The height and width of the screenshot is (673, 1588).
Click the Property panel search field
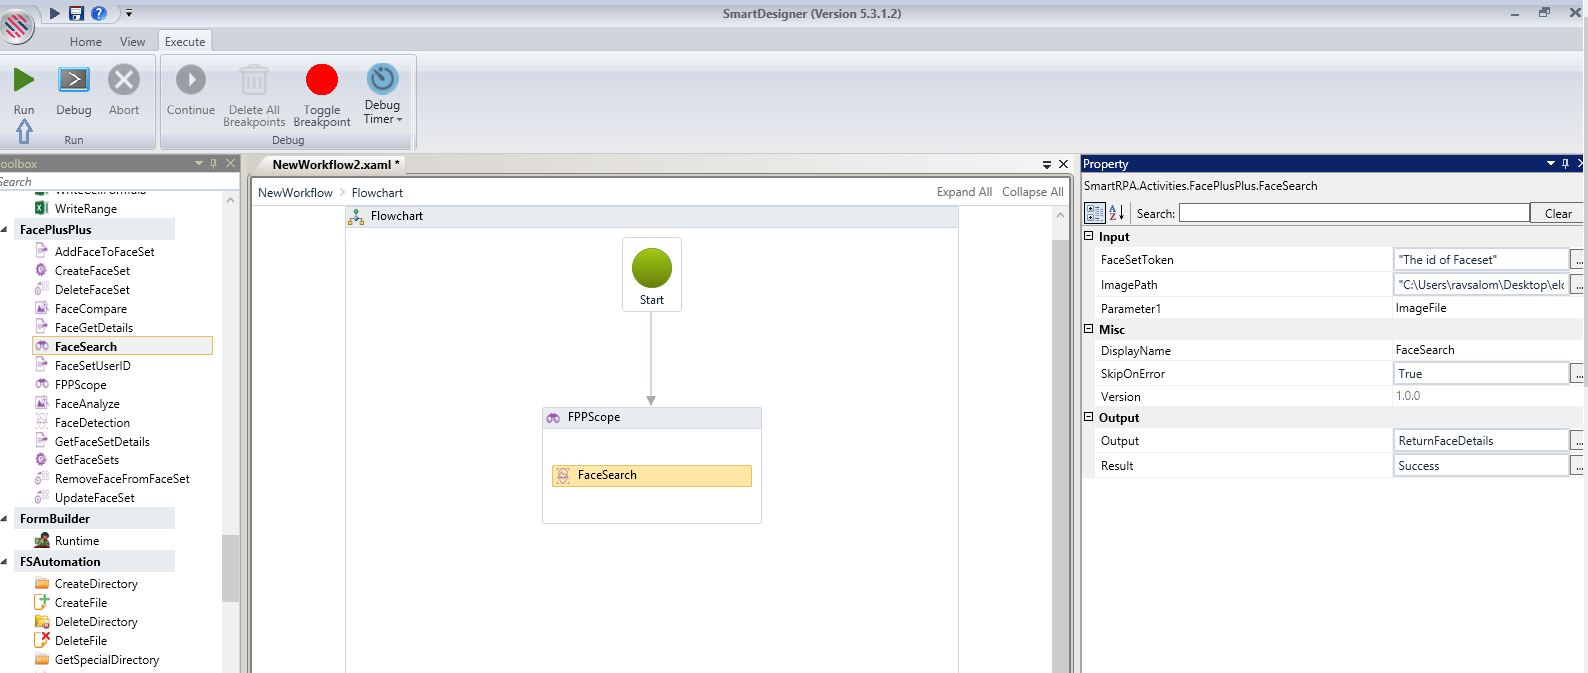click(1353, 213)
